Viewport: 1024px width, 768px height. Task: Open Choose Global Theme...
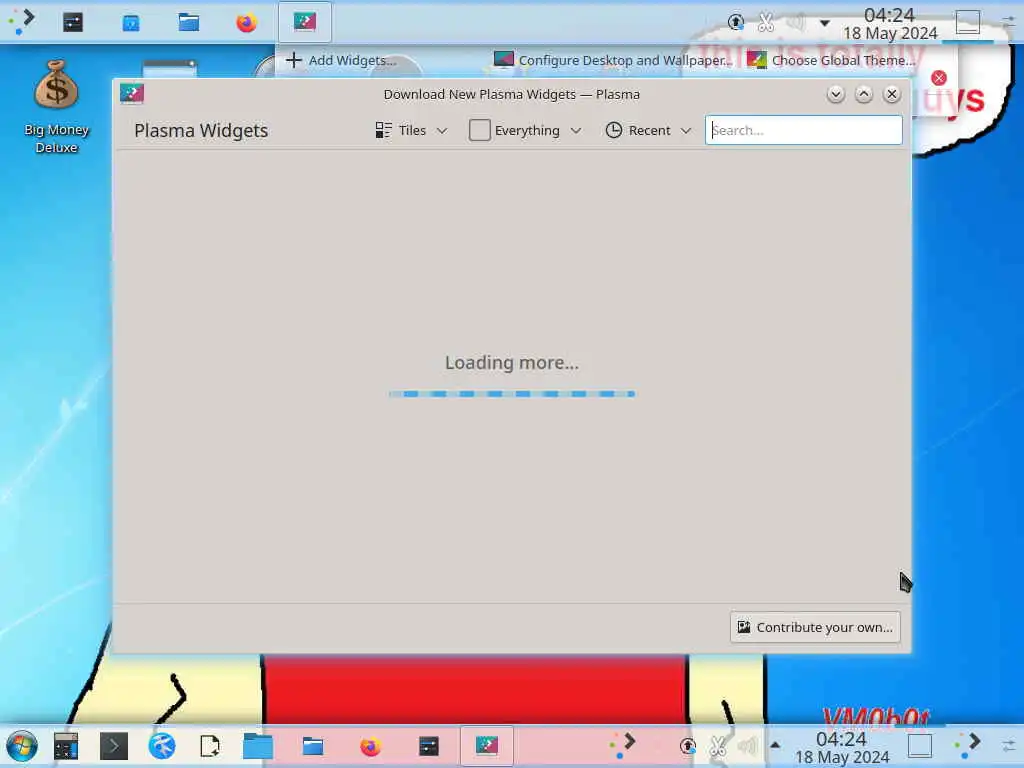tap(831, 60)
